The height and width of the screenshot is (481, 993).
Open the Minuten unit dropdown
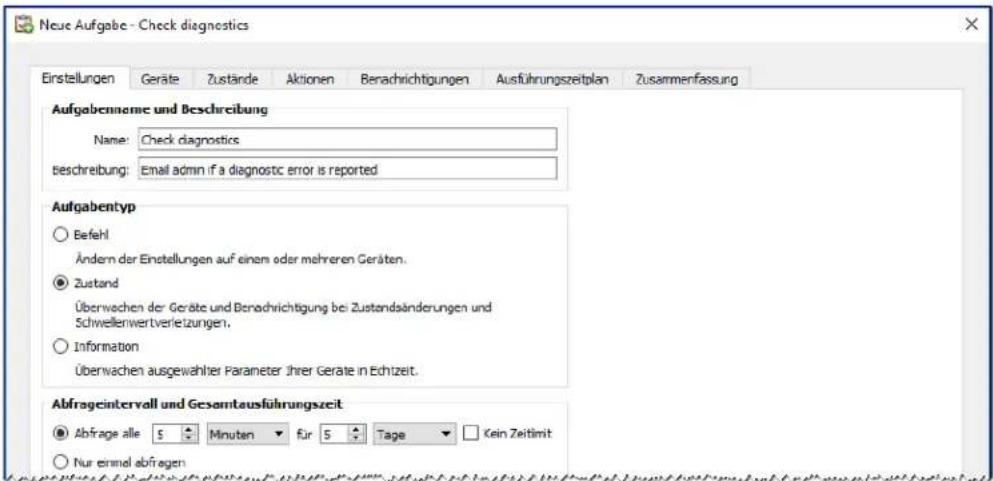(246, 434)
